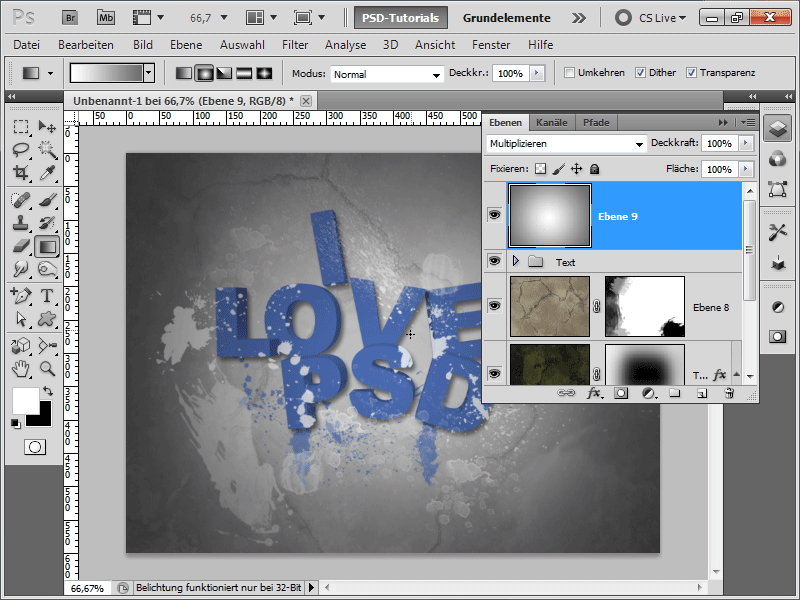Select the Gradient tool
The height and width of the screenshot is (600, 800).
pyautogui.click(x=47, y=247)
